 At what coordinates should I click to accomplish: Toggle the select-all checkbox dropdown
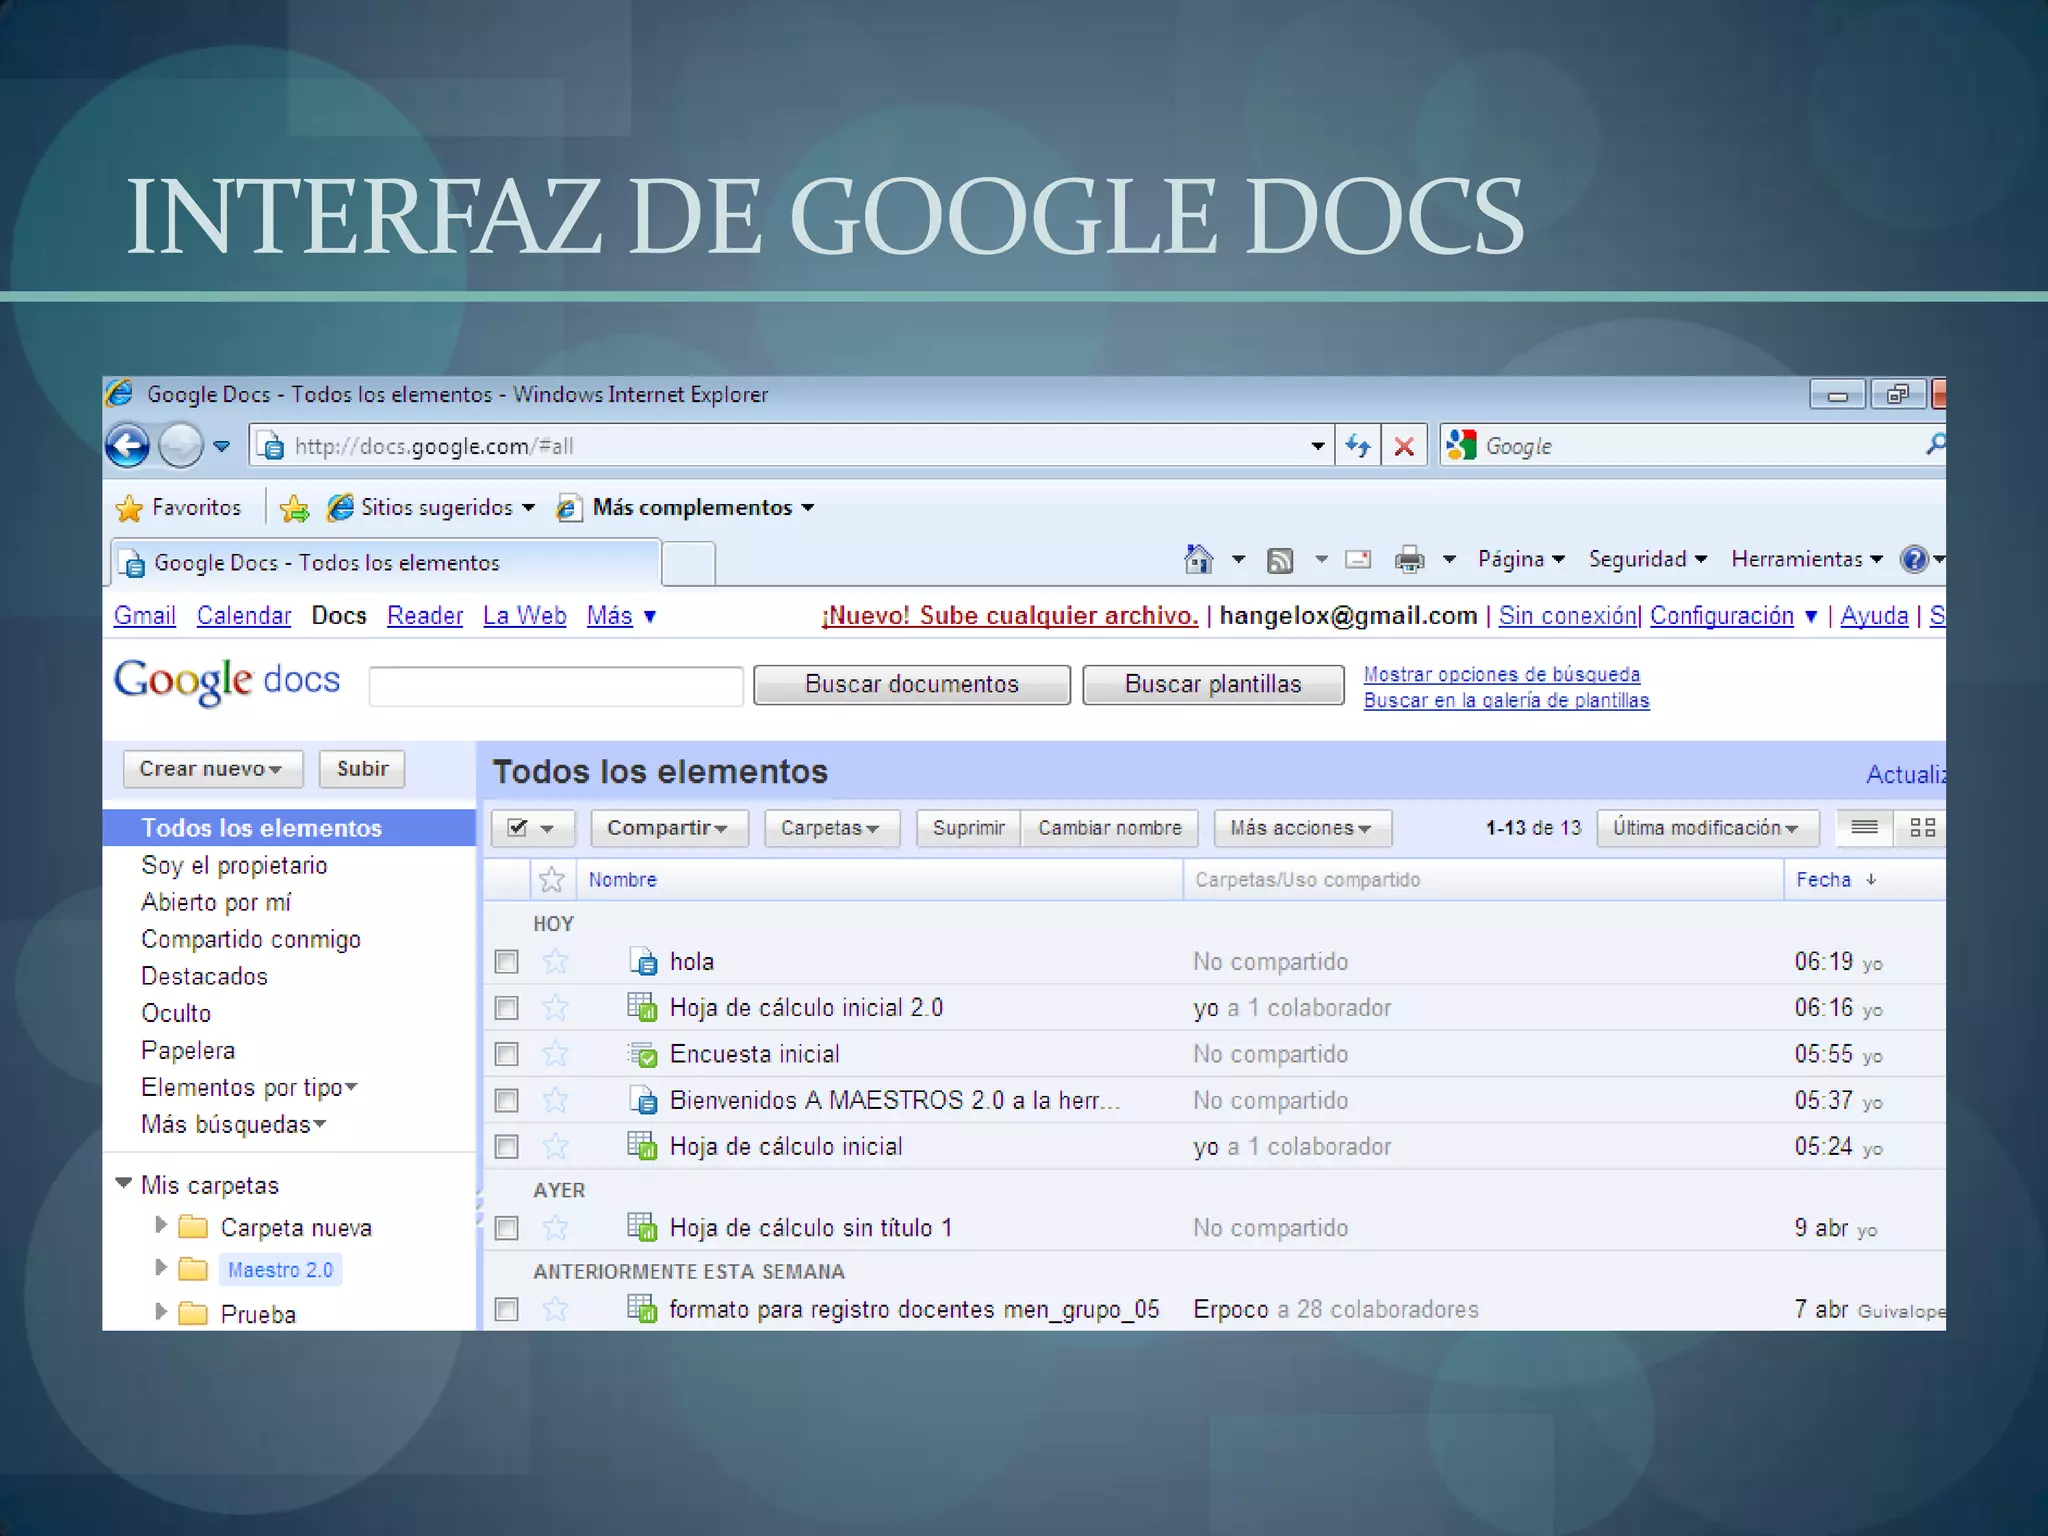pyautogui.click(x=533, y=828)
